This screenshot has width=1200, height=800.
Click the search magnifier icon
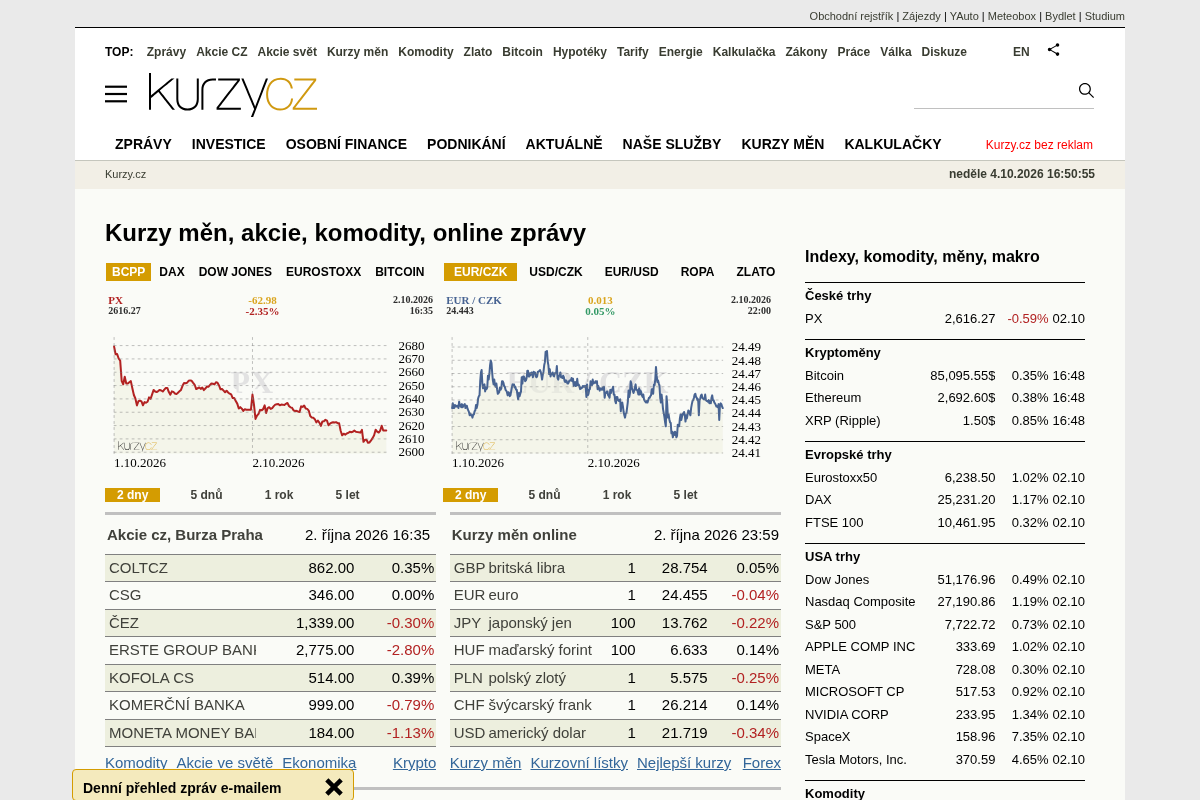(x=1086, y=91)
